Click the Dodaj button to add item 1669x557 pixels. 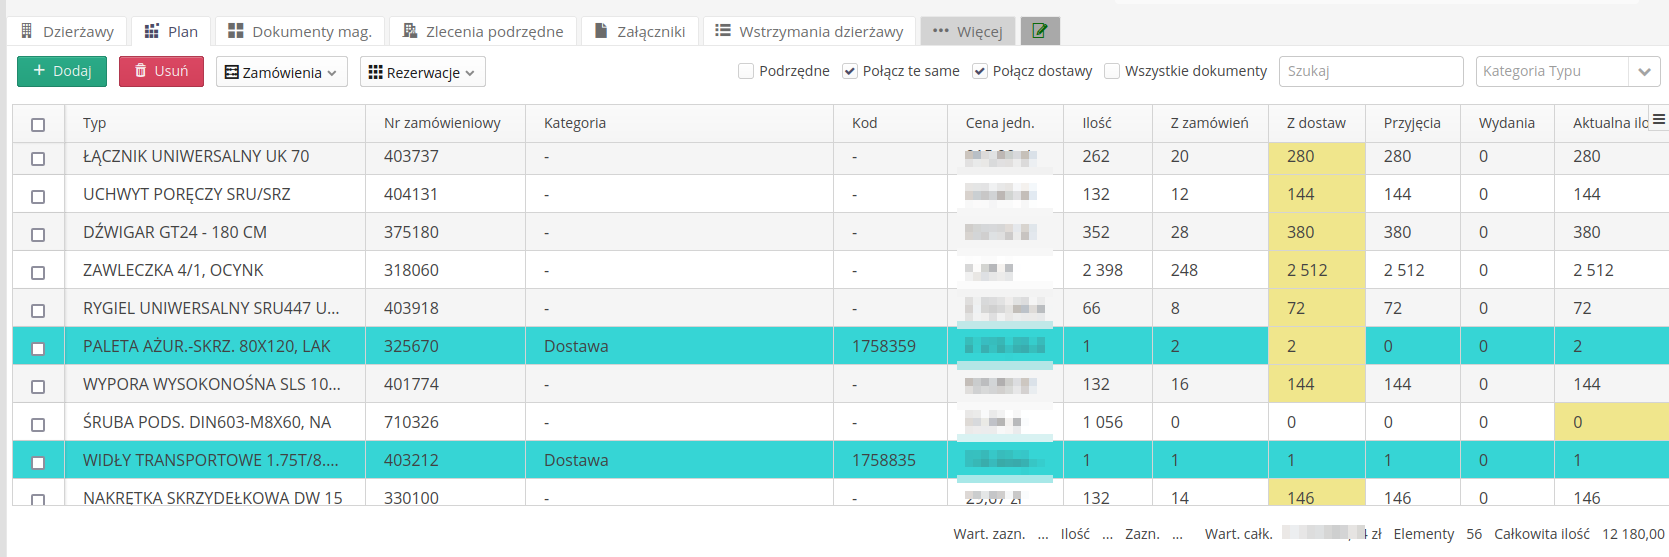pyautogui.click(x=62, y=71)
